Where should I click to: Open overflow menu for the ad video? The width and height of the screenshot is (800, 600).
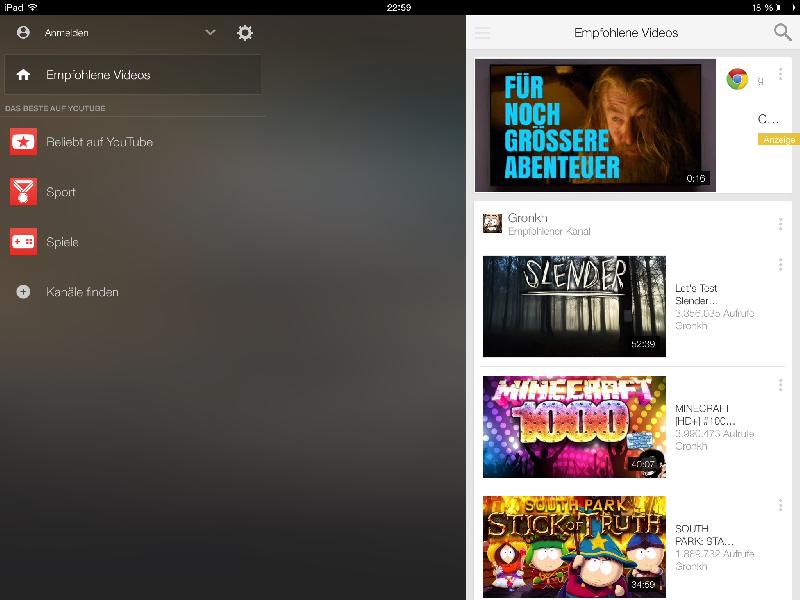coord(780,75)
